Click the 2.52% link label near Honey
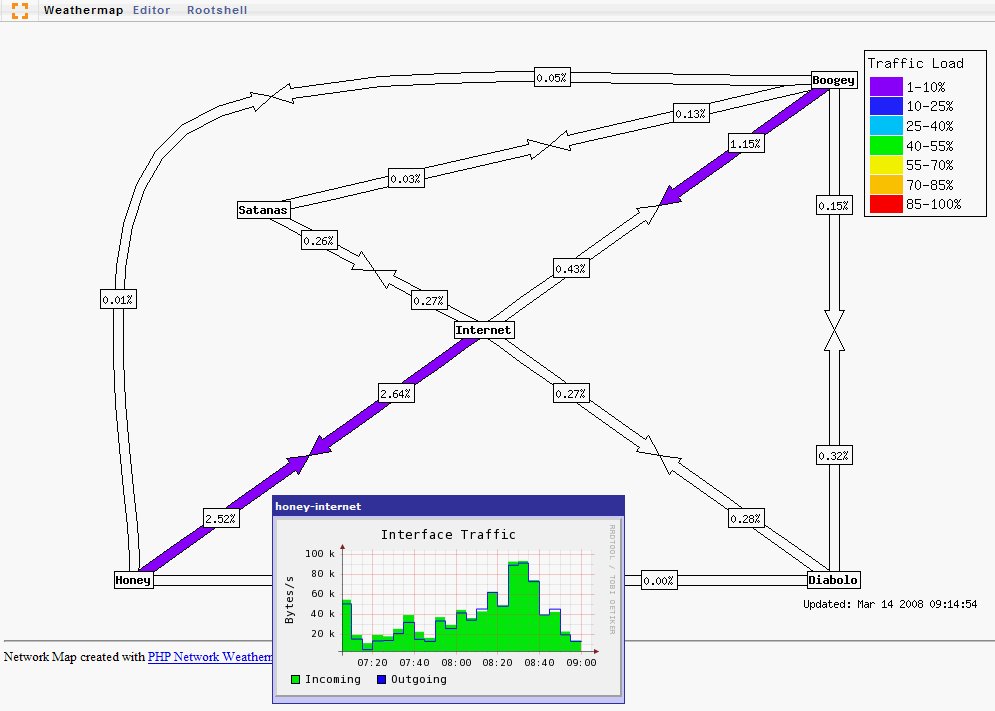Screen dimensions: 995x711 click(x=221, y=518)
